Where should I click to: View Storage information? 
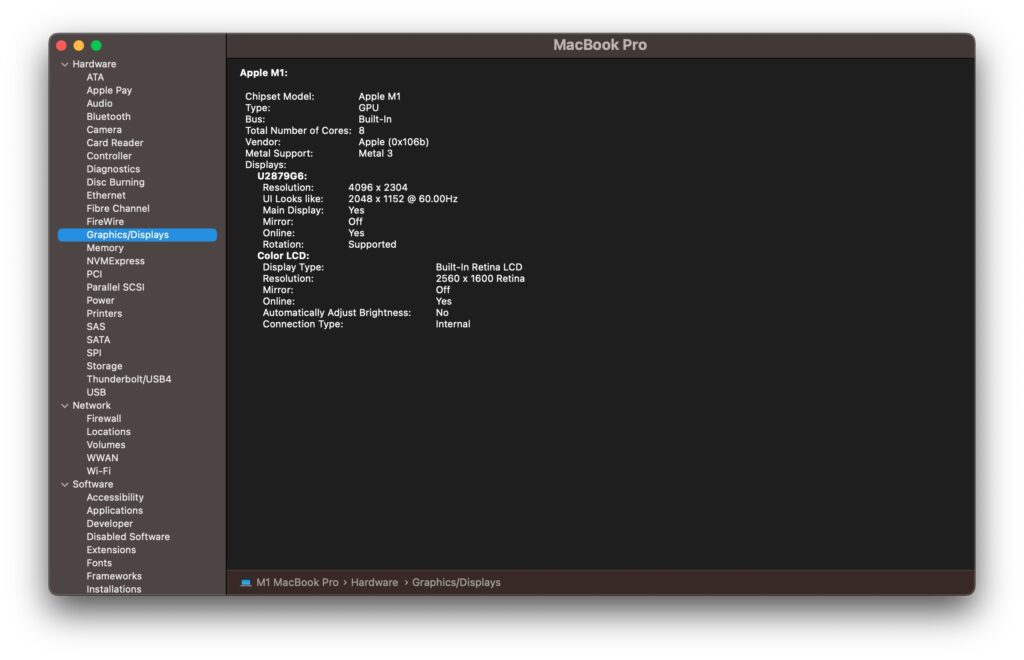(x=104, y=365)
